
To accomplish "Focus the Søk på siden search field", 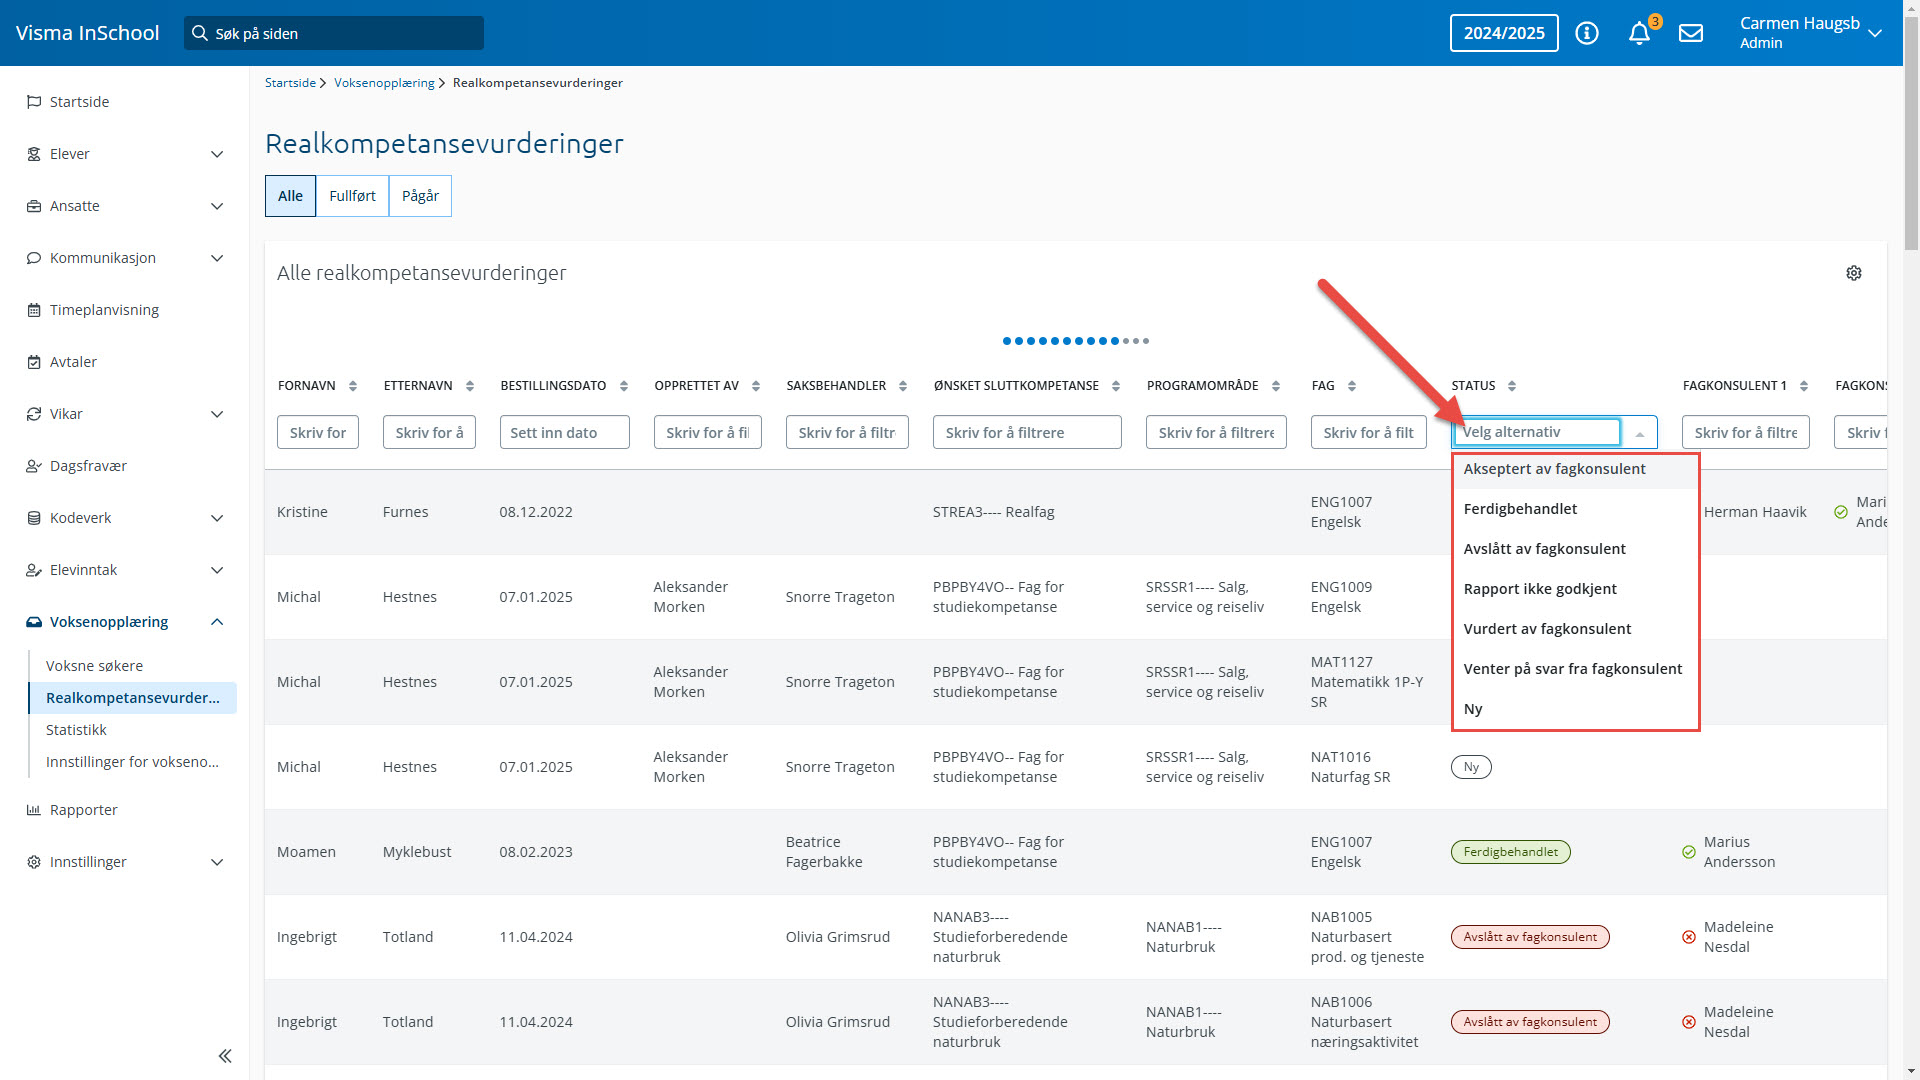I will (x=334, y=33).
